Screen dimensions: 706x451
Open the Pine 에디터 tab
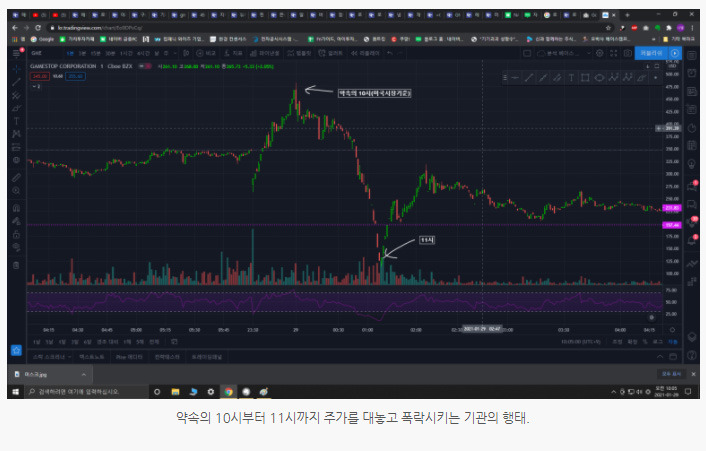[x=129, y=357]
